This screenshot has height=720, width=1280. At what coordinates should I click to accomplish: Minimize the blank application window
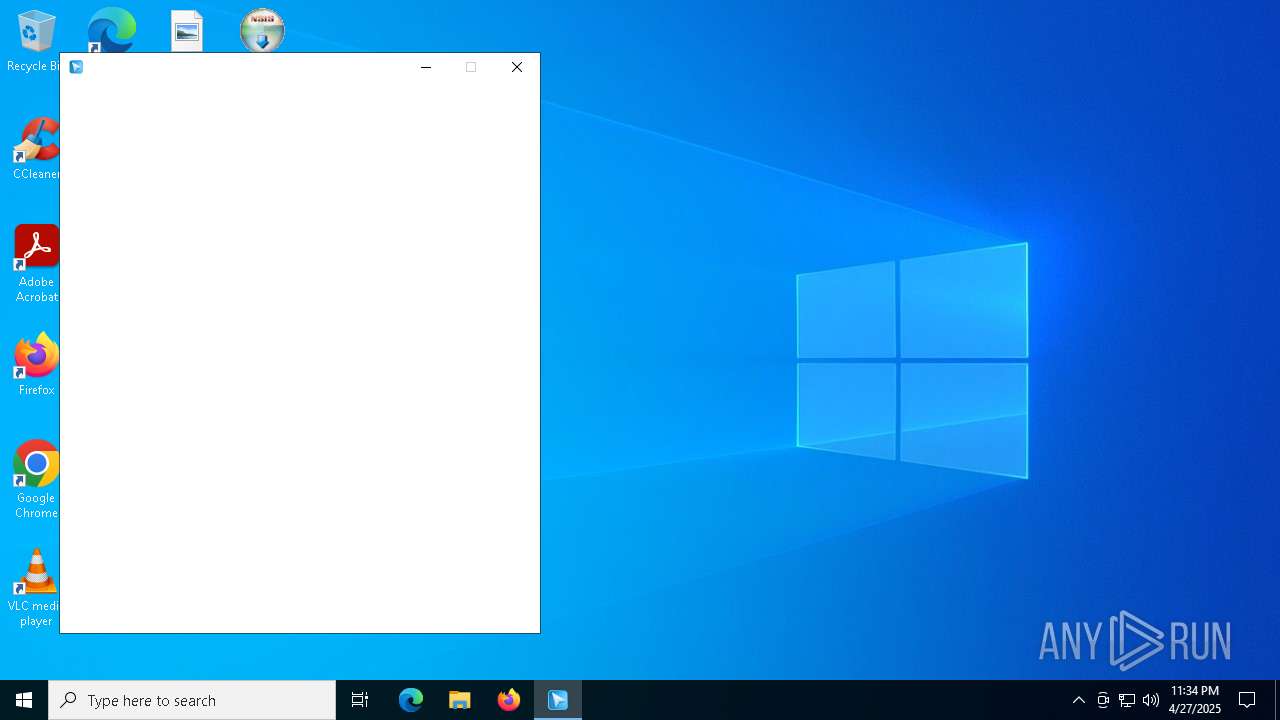pos(426,67)
